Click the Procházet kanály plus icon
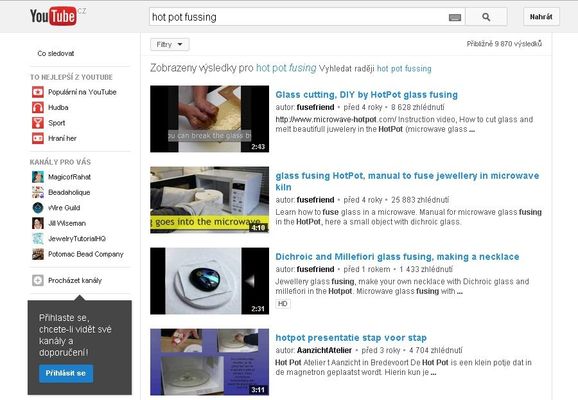This screenshot has width=578, height=400. click(x=38, y=280)
